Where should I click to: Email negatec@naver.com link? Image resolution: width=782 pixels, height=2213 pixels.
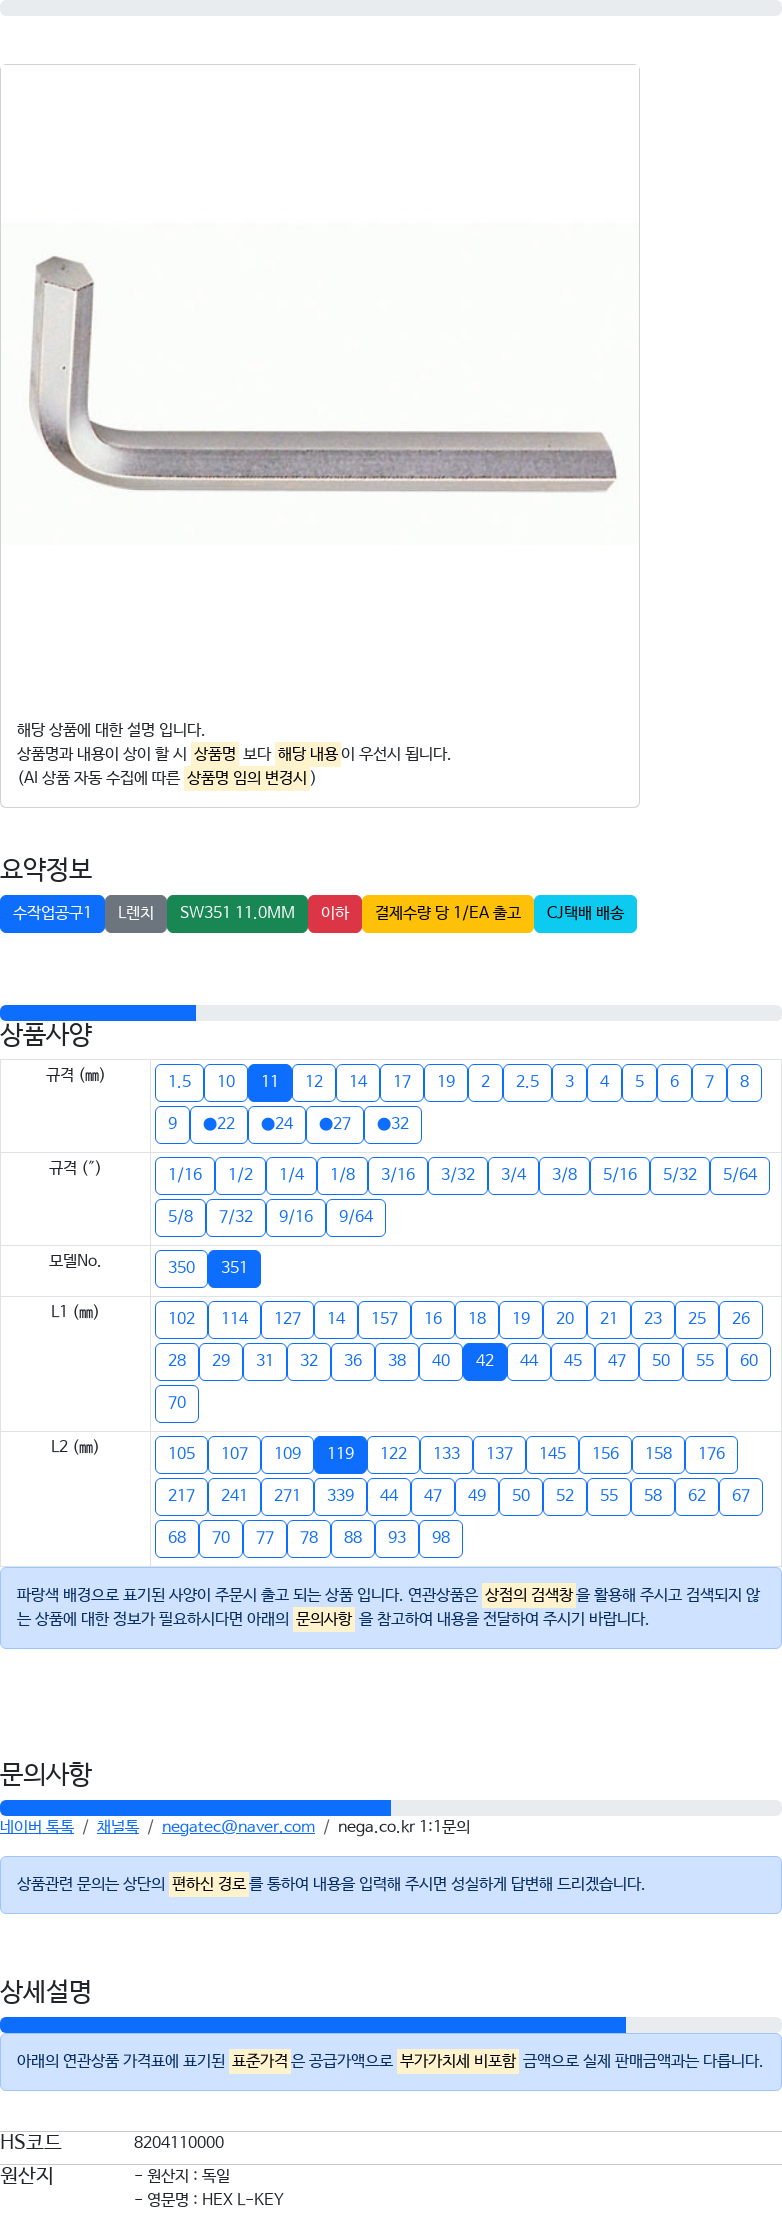[x=238, y=1827]
